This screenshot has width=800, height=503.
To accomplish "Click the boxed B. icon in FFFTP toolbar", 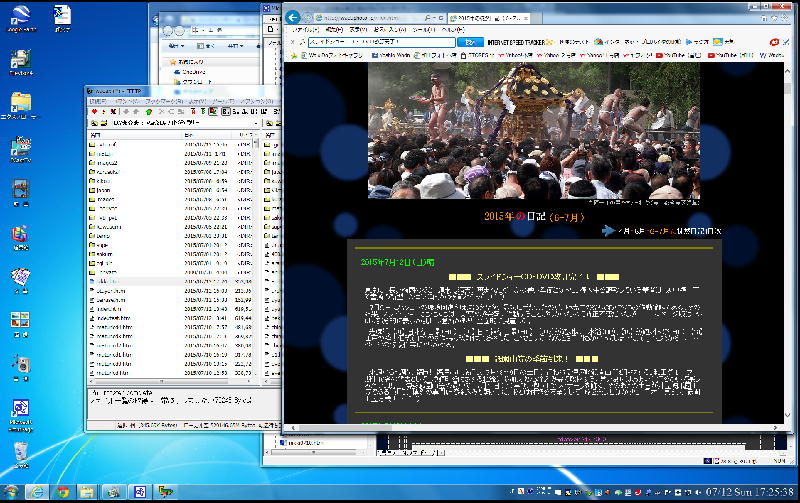I will pyautogui.click(x=226, y=111).
